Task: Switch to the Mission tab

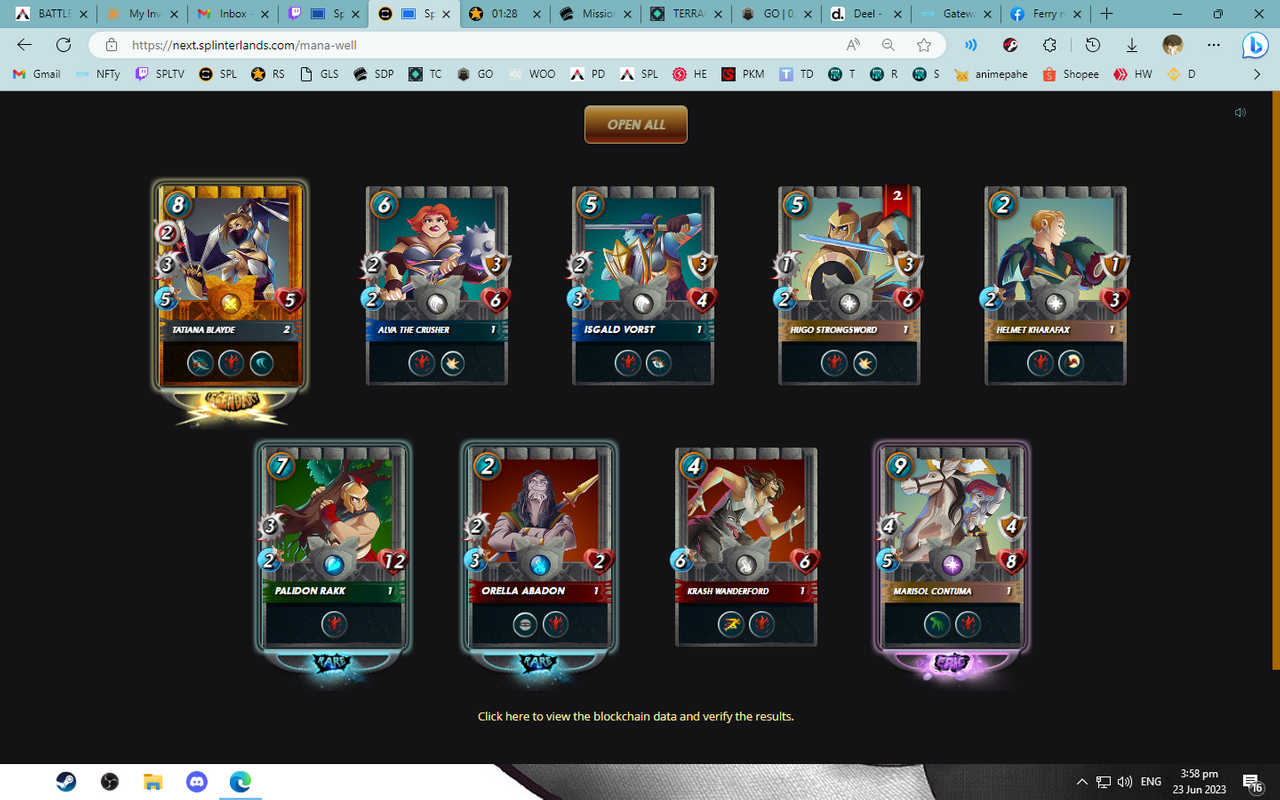Action: tap(596, 14)
